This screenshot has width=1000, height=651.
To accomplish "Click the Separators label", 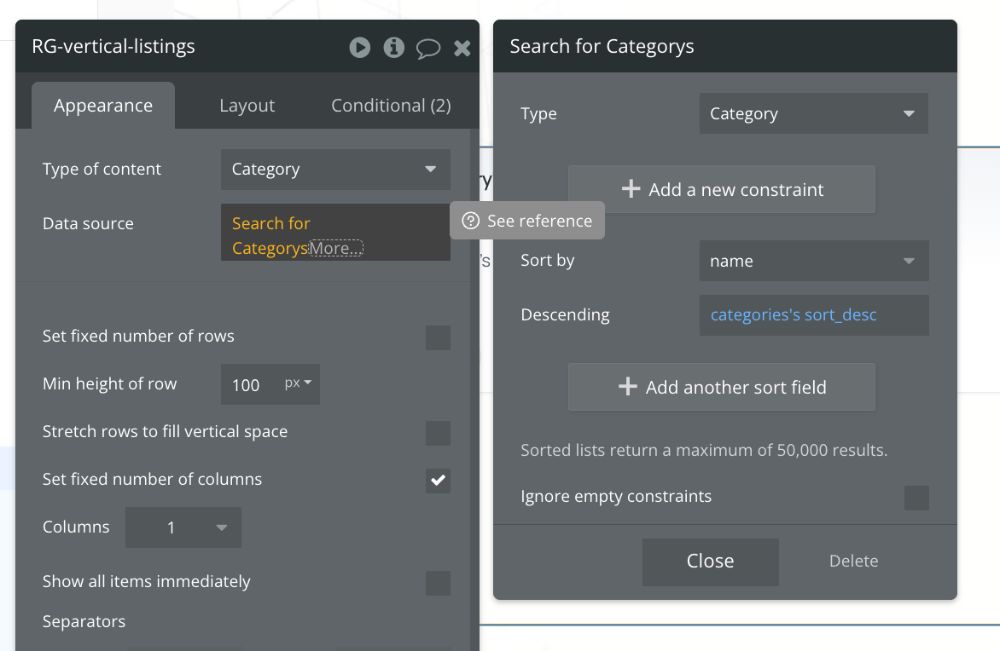I will (84, 621).
